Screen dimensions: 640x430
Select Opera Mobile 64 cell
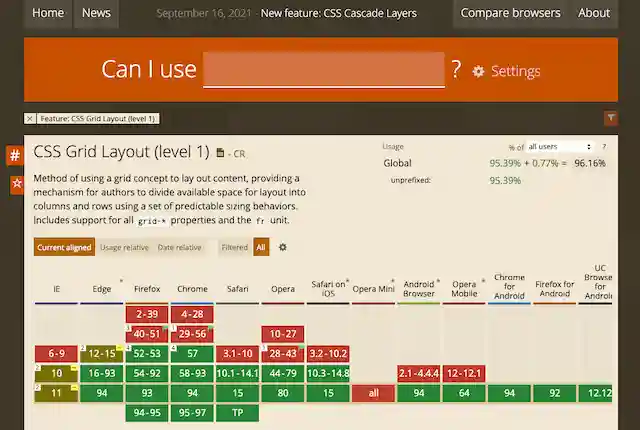tap(464, 393)
